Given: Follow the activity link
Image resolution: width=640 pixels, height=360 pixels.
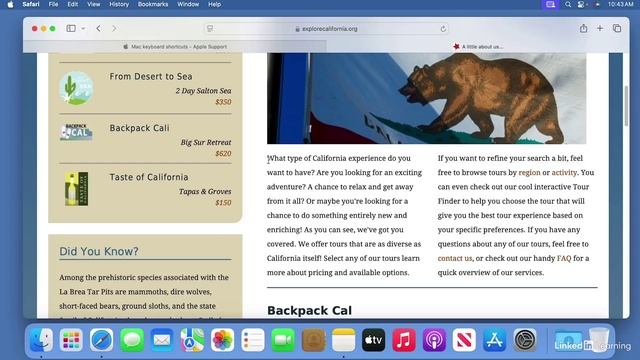Looking at the screenshot, I should point(564,172).
